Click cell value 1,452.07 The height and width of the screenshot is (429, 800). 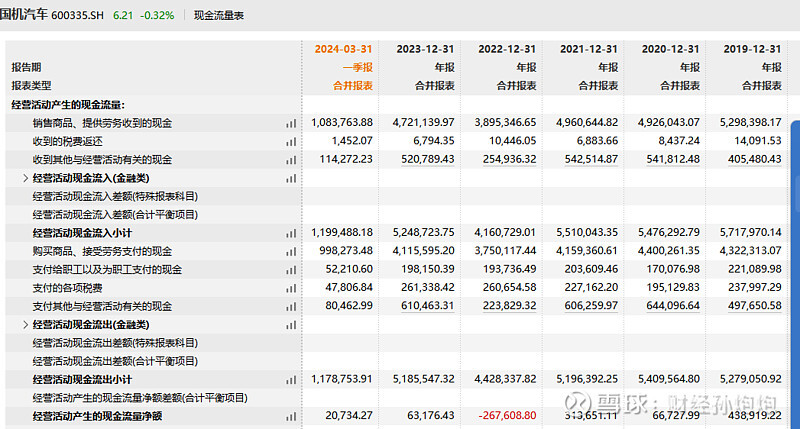352,141
